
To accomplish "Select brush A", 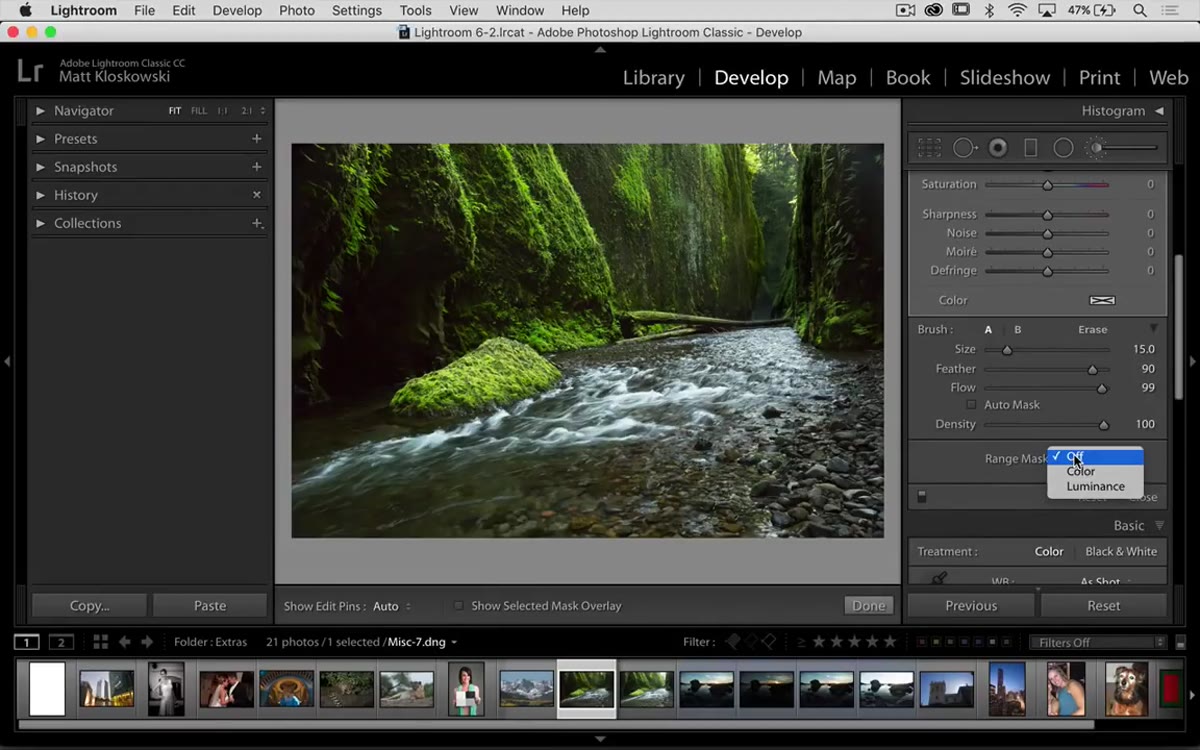I will pos(989,330).
